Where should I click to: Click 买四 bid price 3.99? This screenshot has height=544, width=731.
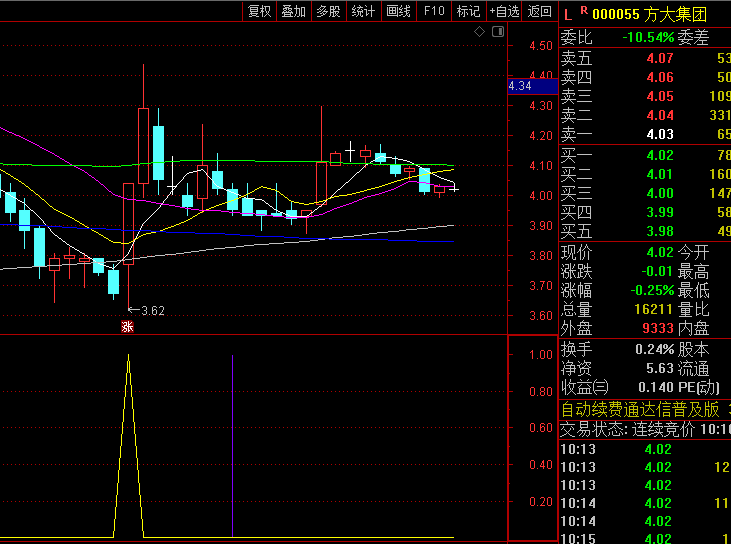coord(660,212)
